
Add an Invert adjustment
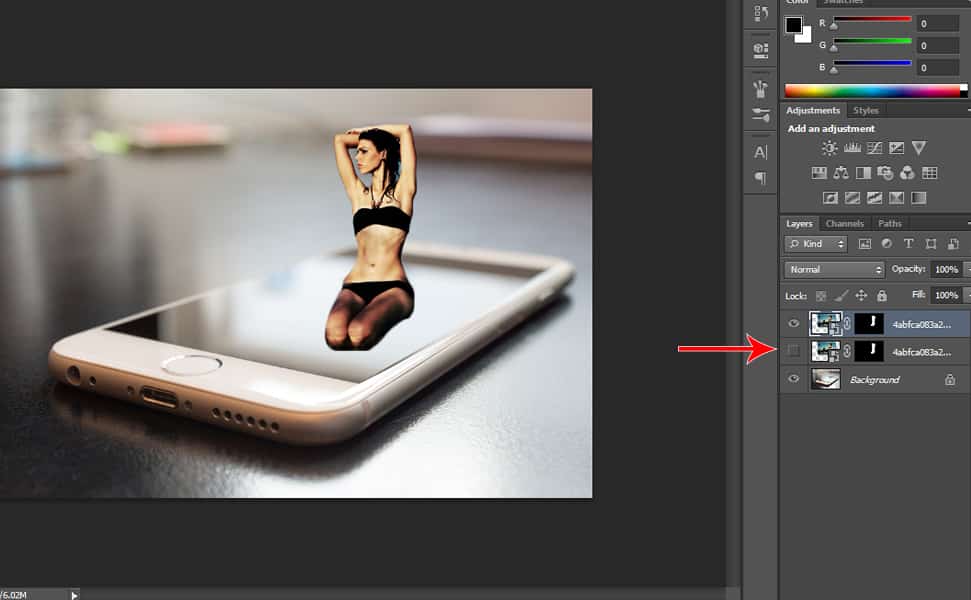[x=830, y=198]
